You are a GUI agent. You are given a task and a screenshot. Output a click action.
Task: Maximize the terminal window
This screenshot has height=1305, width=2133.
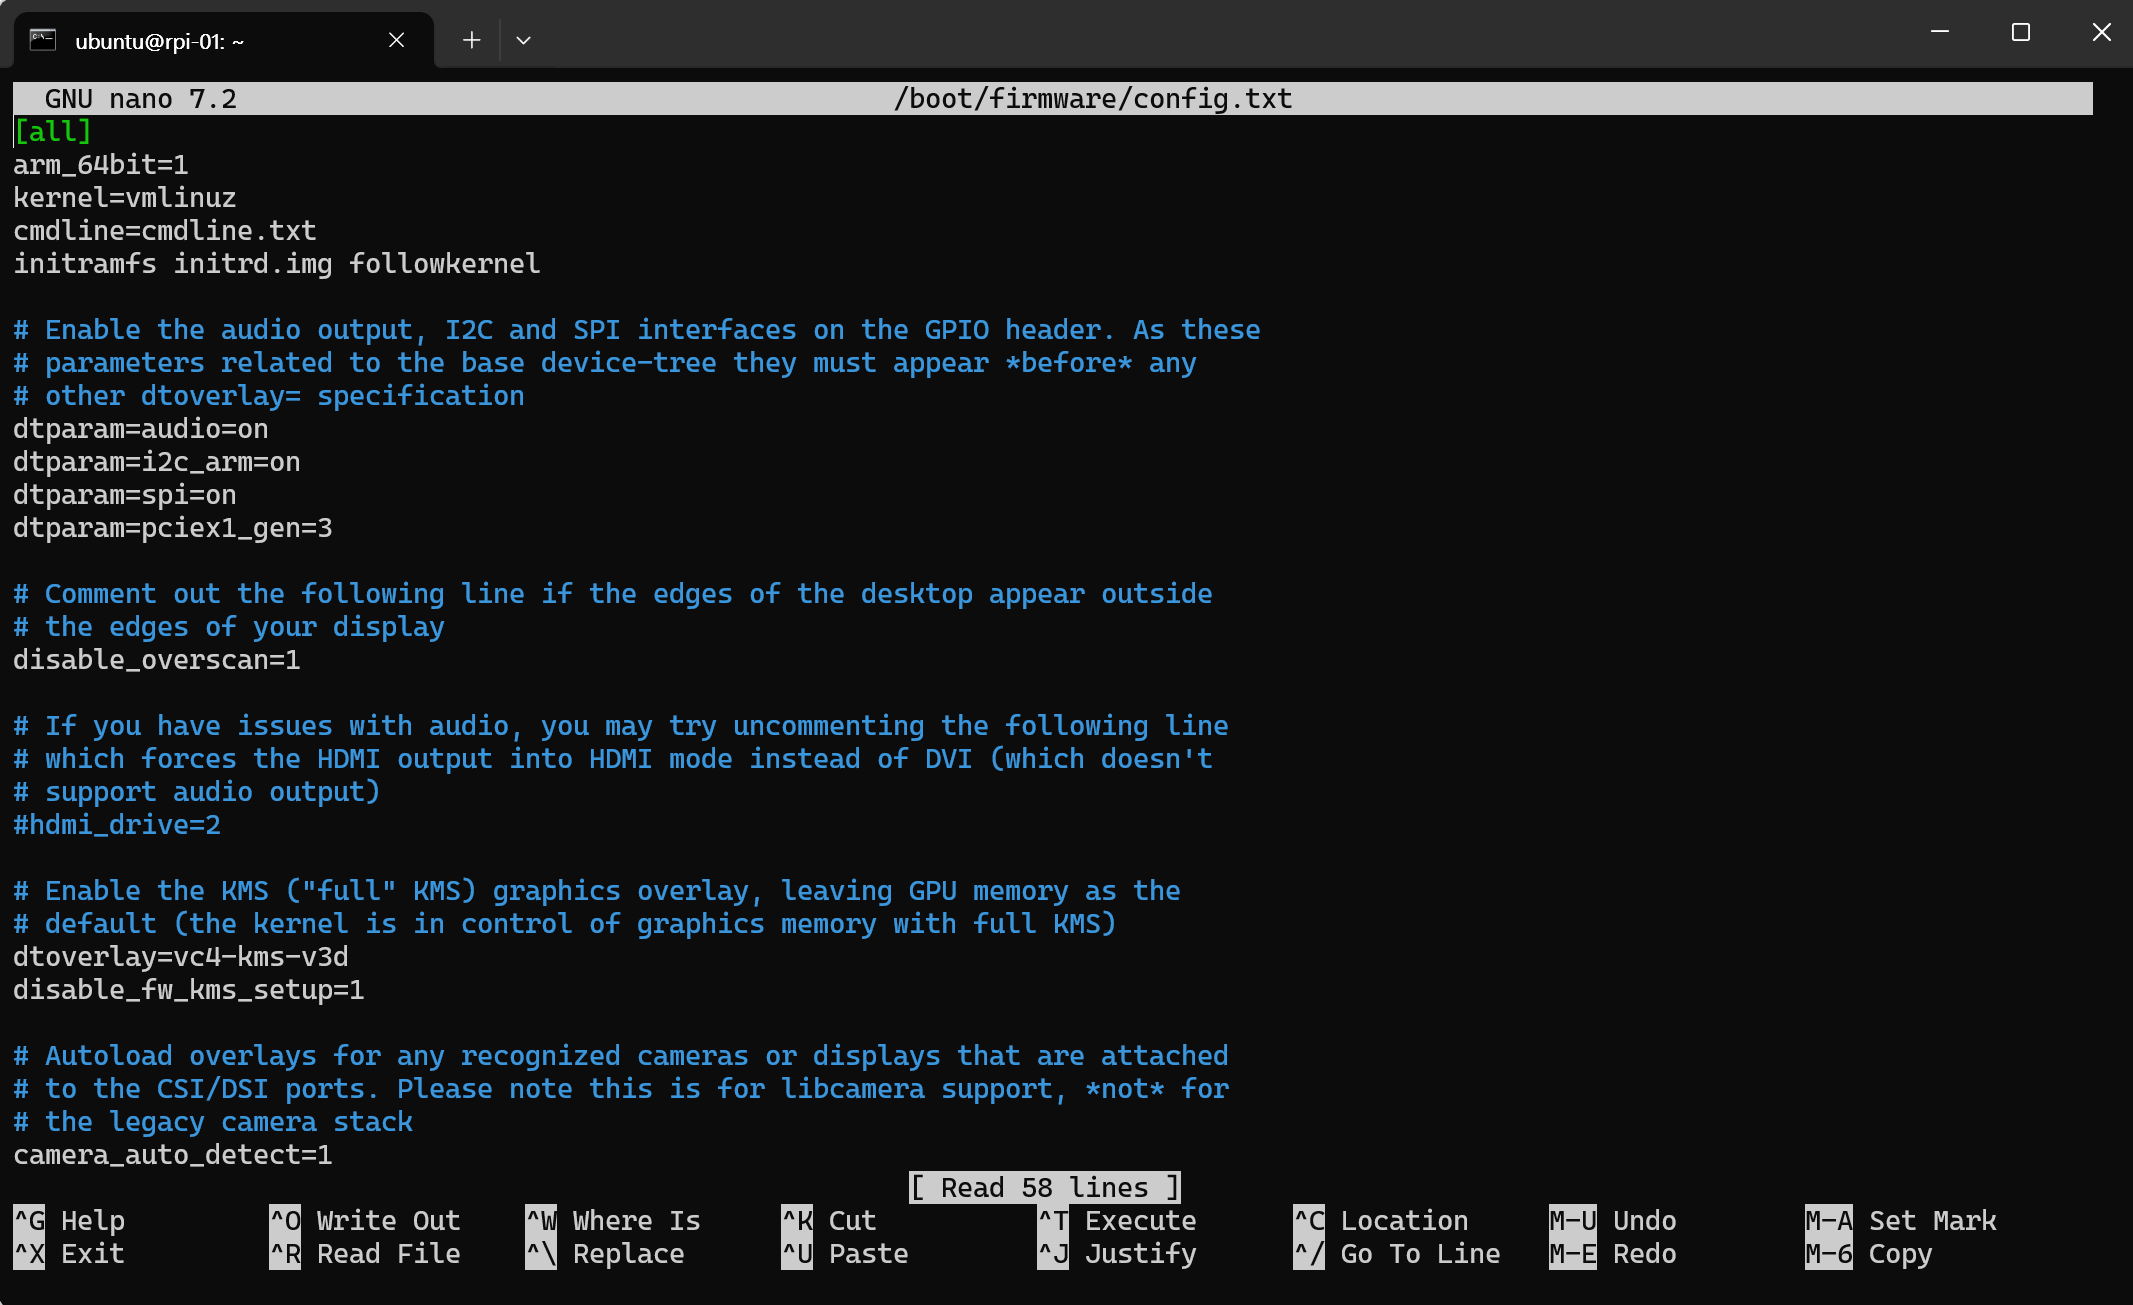(x=2020, y=33)
